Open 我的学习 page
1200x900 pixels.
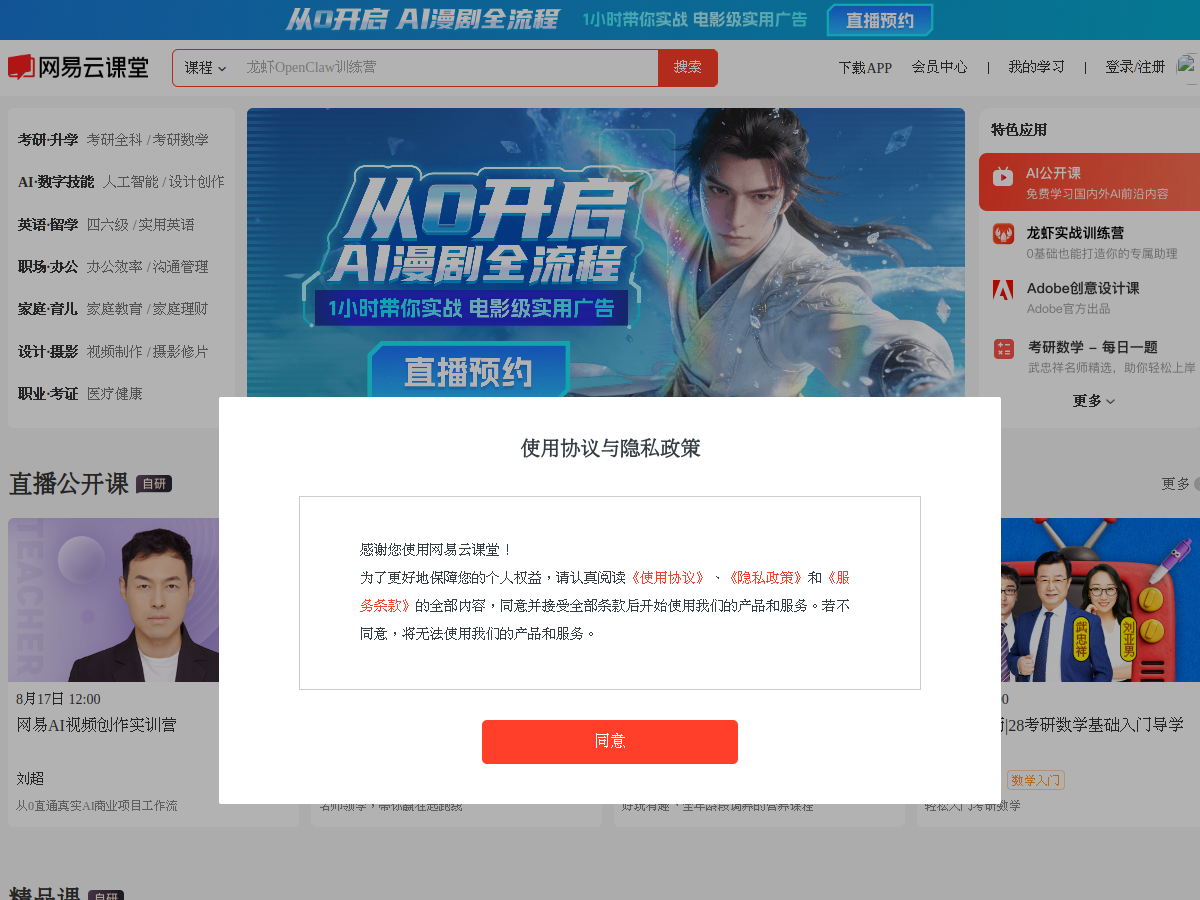pos(1036,67)
